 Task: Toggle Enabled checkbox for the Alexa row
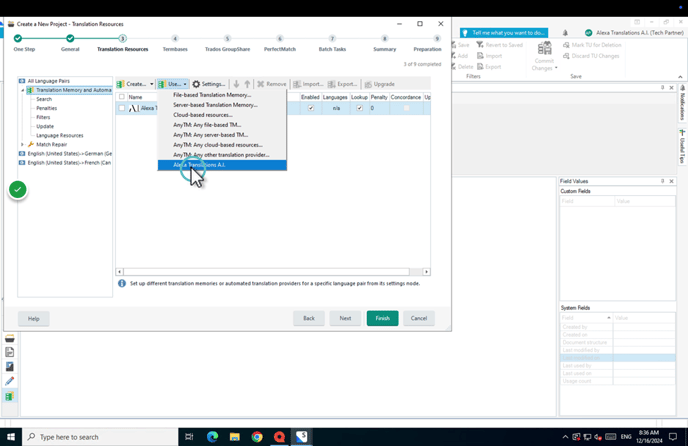(311, 108)
